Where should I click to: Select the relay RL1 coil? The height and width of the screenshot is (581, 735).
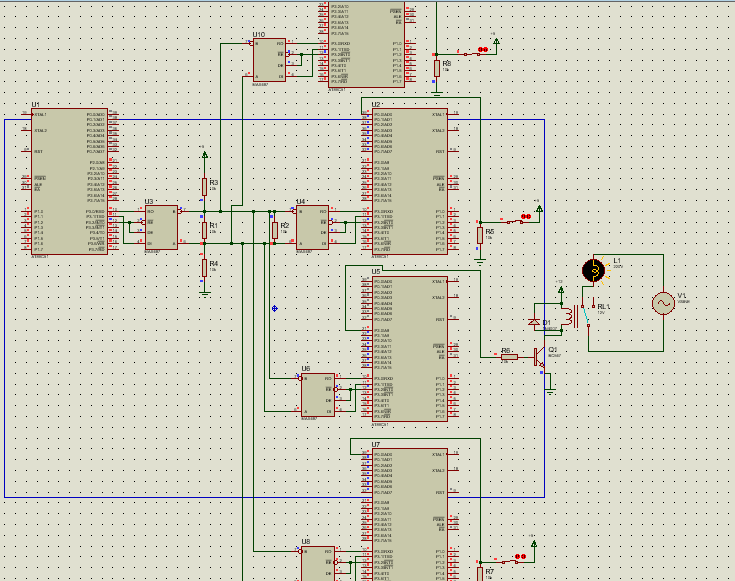click(x=567, y=318)
